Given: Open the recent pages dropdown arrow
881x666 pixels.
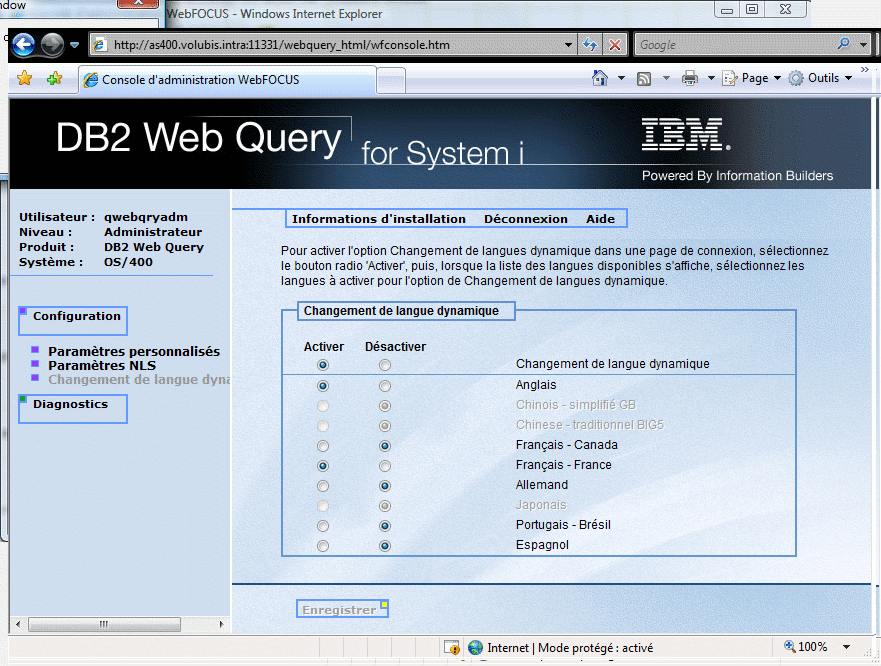Looking at the screenshot, I should 74,45.
